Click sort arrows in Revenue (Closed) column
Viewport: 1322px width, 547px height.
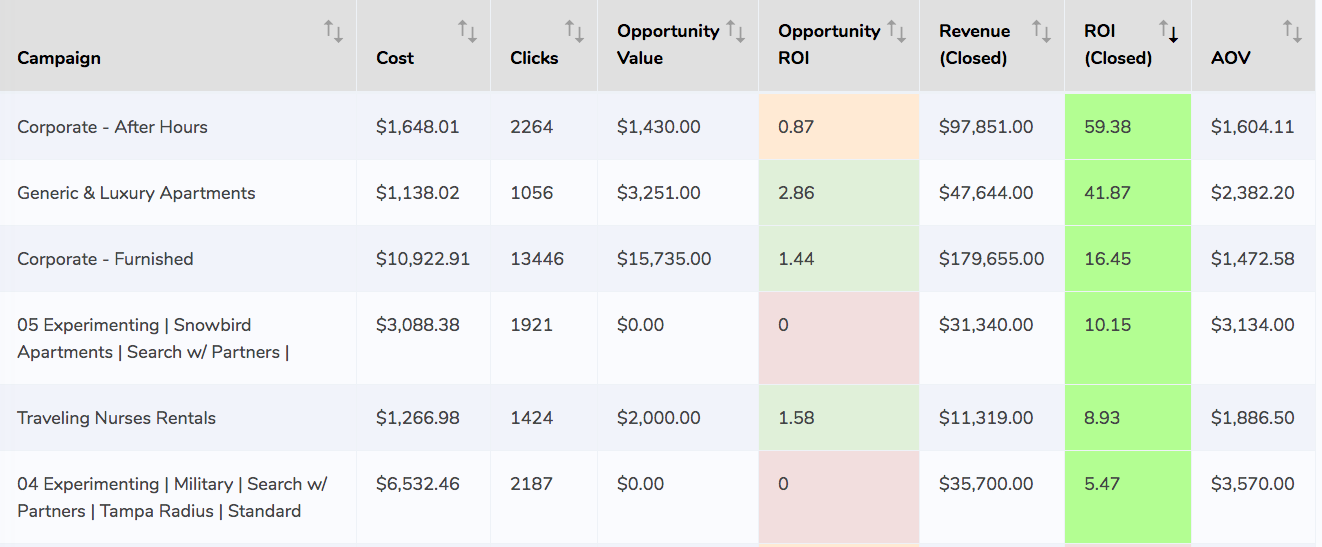point(1042,32)
